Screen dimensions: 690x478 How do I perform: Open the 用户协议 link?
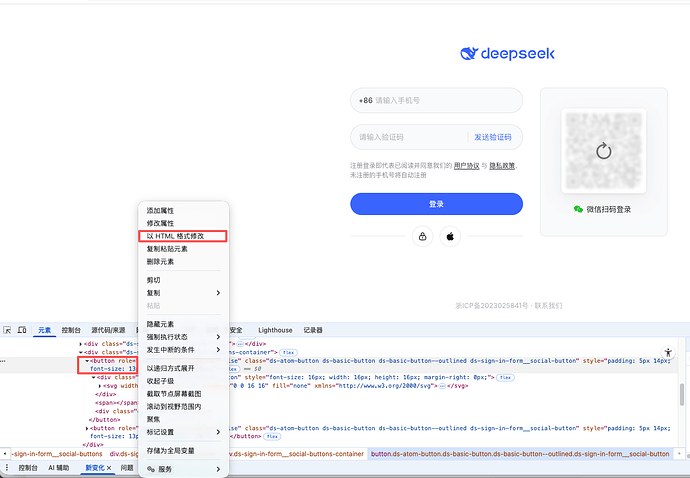point(465,165)
